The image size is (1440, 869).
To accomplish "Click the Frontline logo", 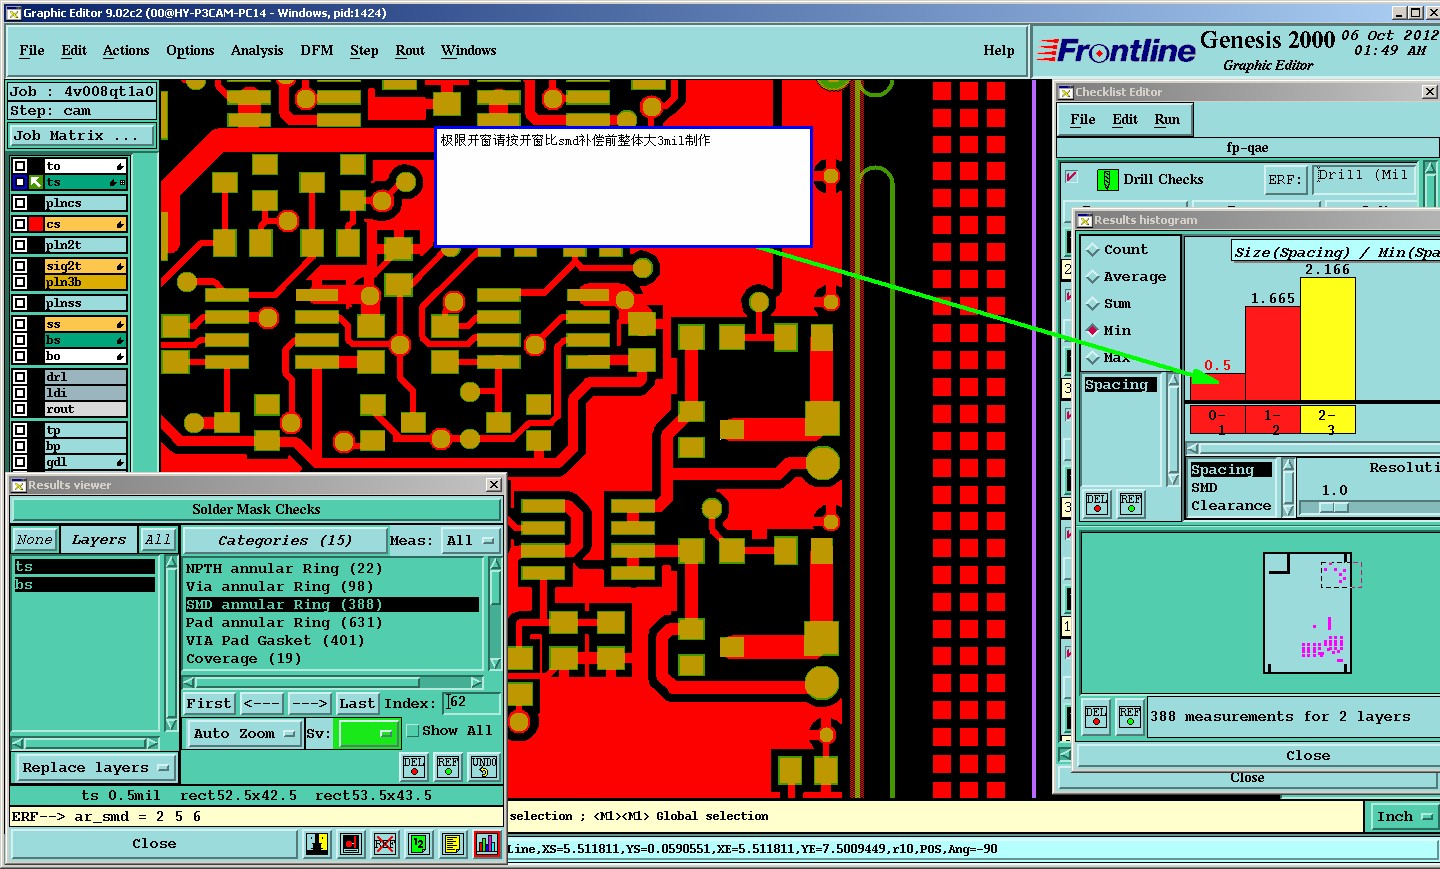I will click(x=1116, y=50).
